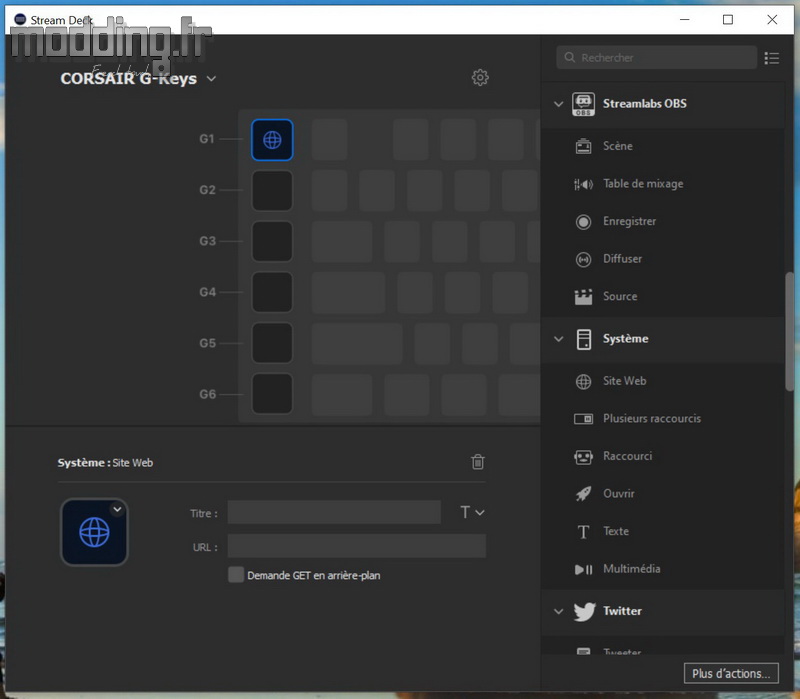Select the empty G6 key slot
This screenshot has width=800, height=699.
[272, 394]
